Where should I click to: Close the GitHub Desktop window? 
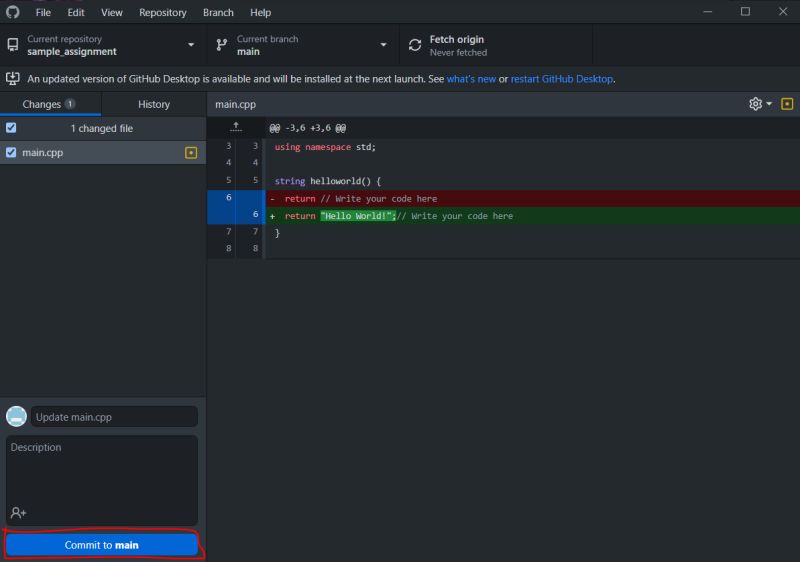coord(783,12)
